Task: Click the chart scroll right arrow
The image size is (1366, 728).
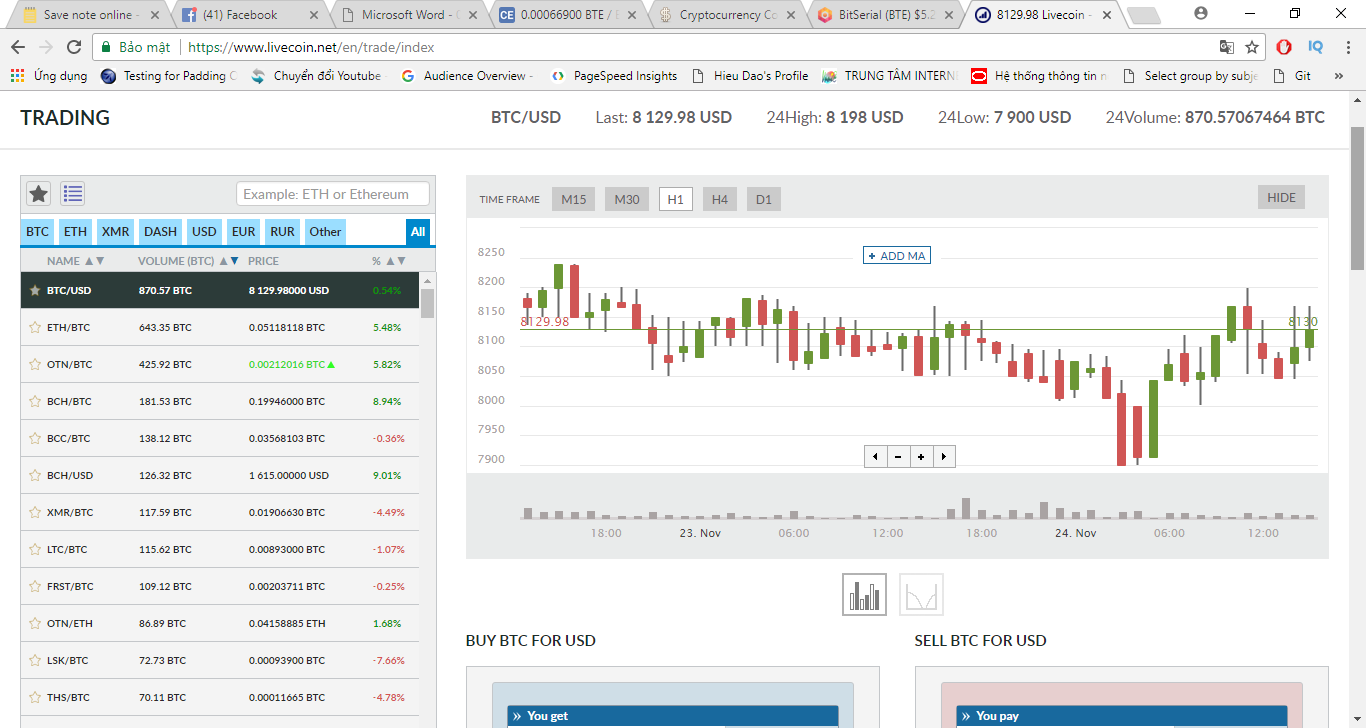Action: 943,456
